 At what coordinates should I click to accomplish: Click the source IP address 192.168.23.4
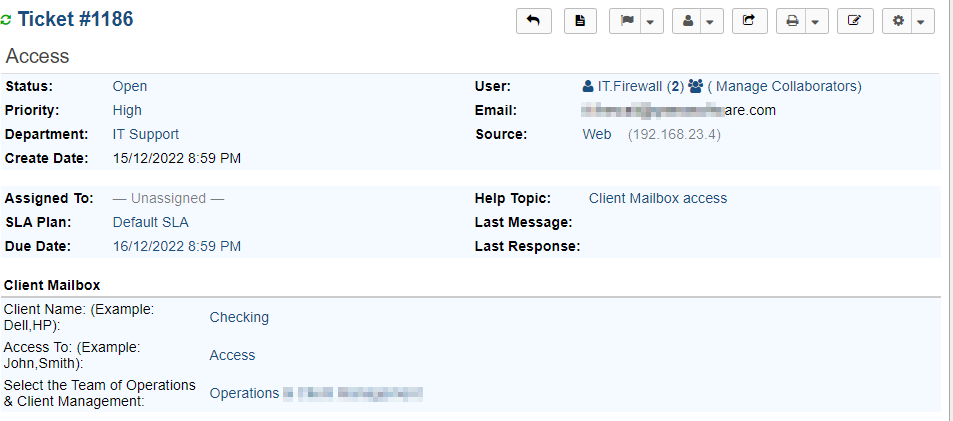674,134
